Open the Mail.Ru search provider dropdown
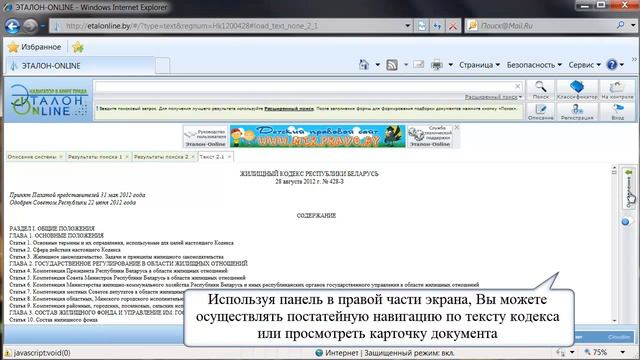 pyautogui.click(x=633, y=25)
